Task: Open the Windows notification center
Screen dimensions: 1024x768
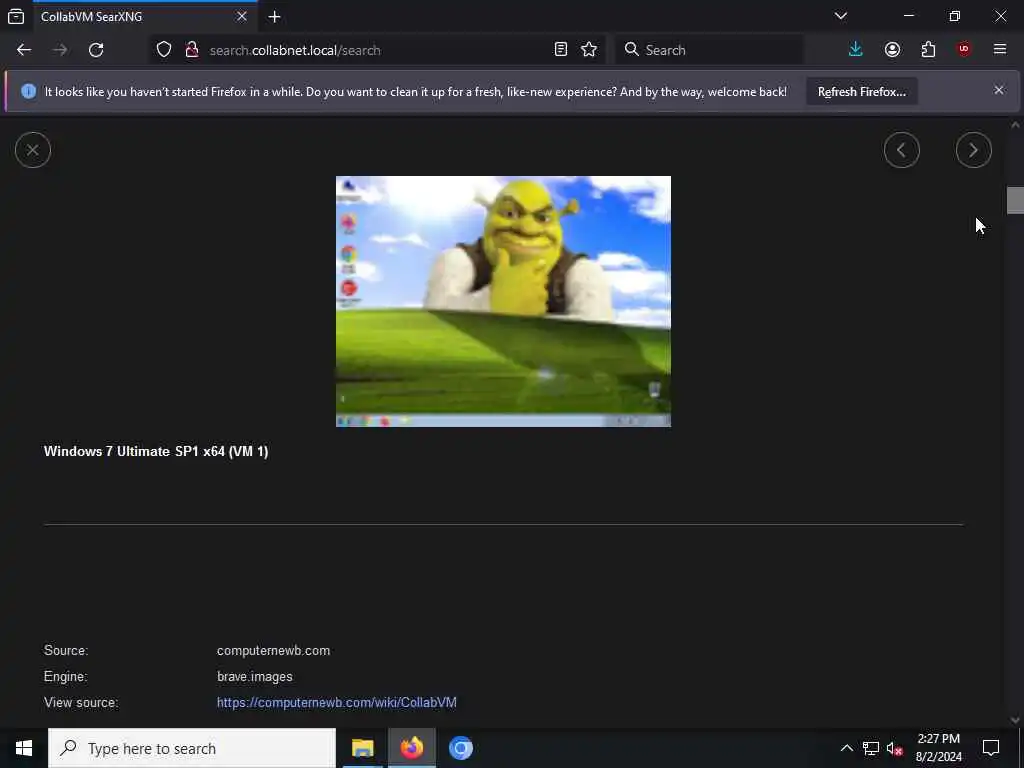Action: [991, 748]
